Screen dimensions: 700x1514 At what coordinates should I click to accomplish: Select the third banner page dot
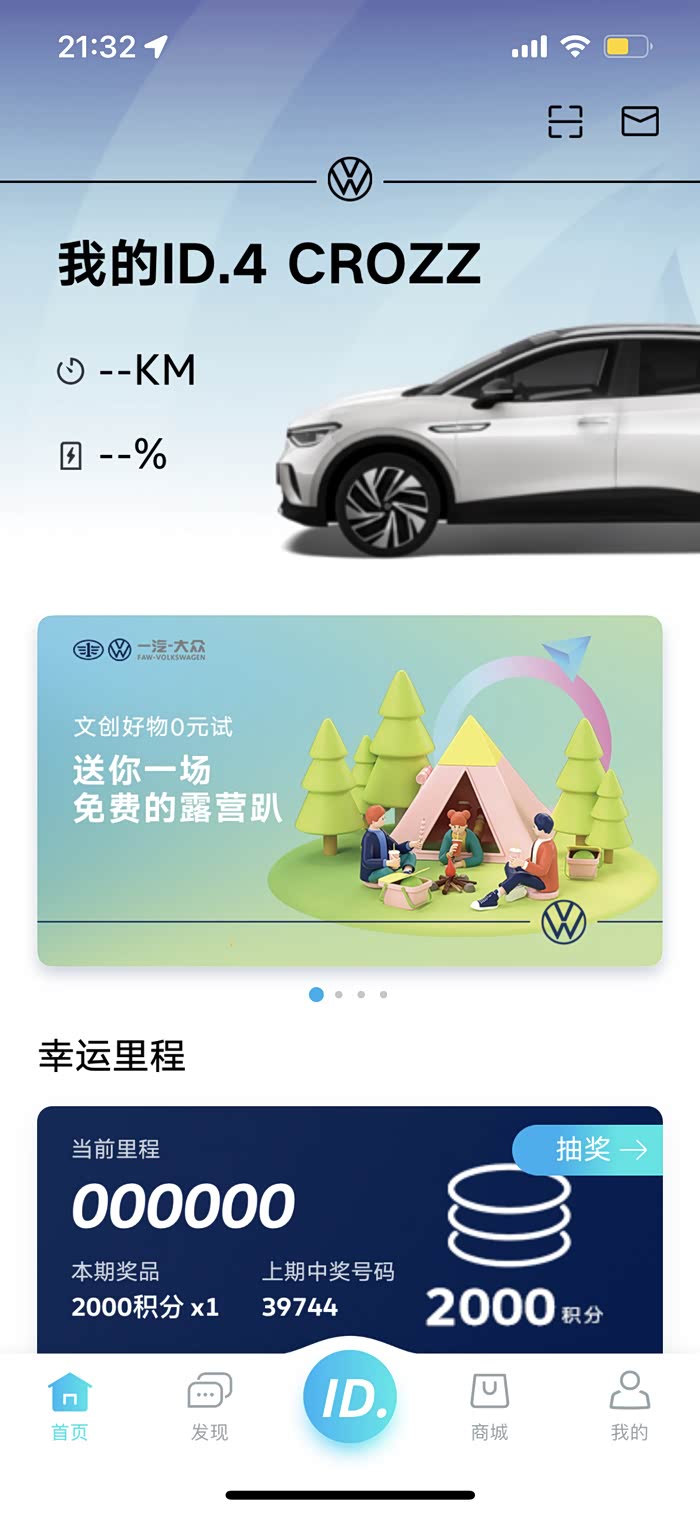[361, 994]
